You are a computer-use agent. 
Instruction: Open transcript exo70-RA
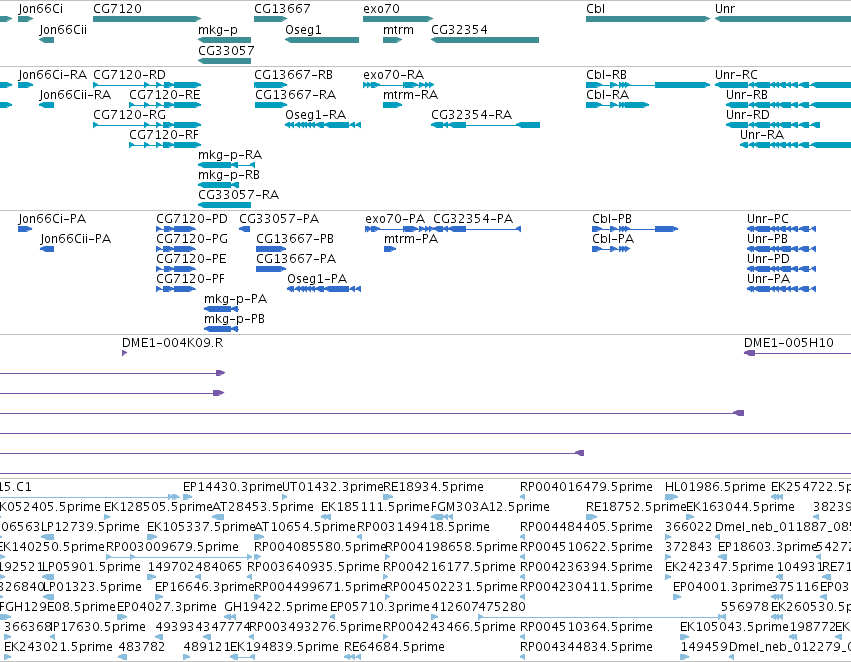(x=393, y=75)
